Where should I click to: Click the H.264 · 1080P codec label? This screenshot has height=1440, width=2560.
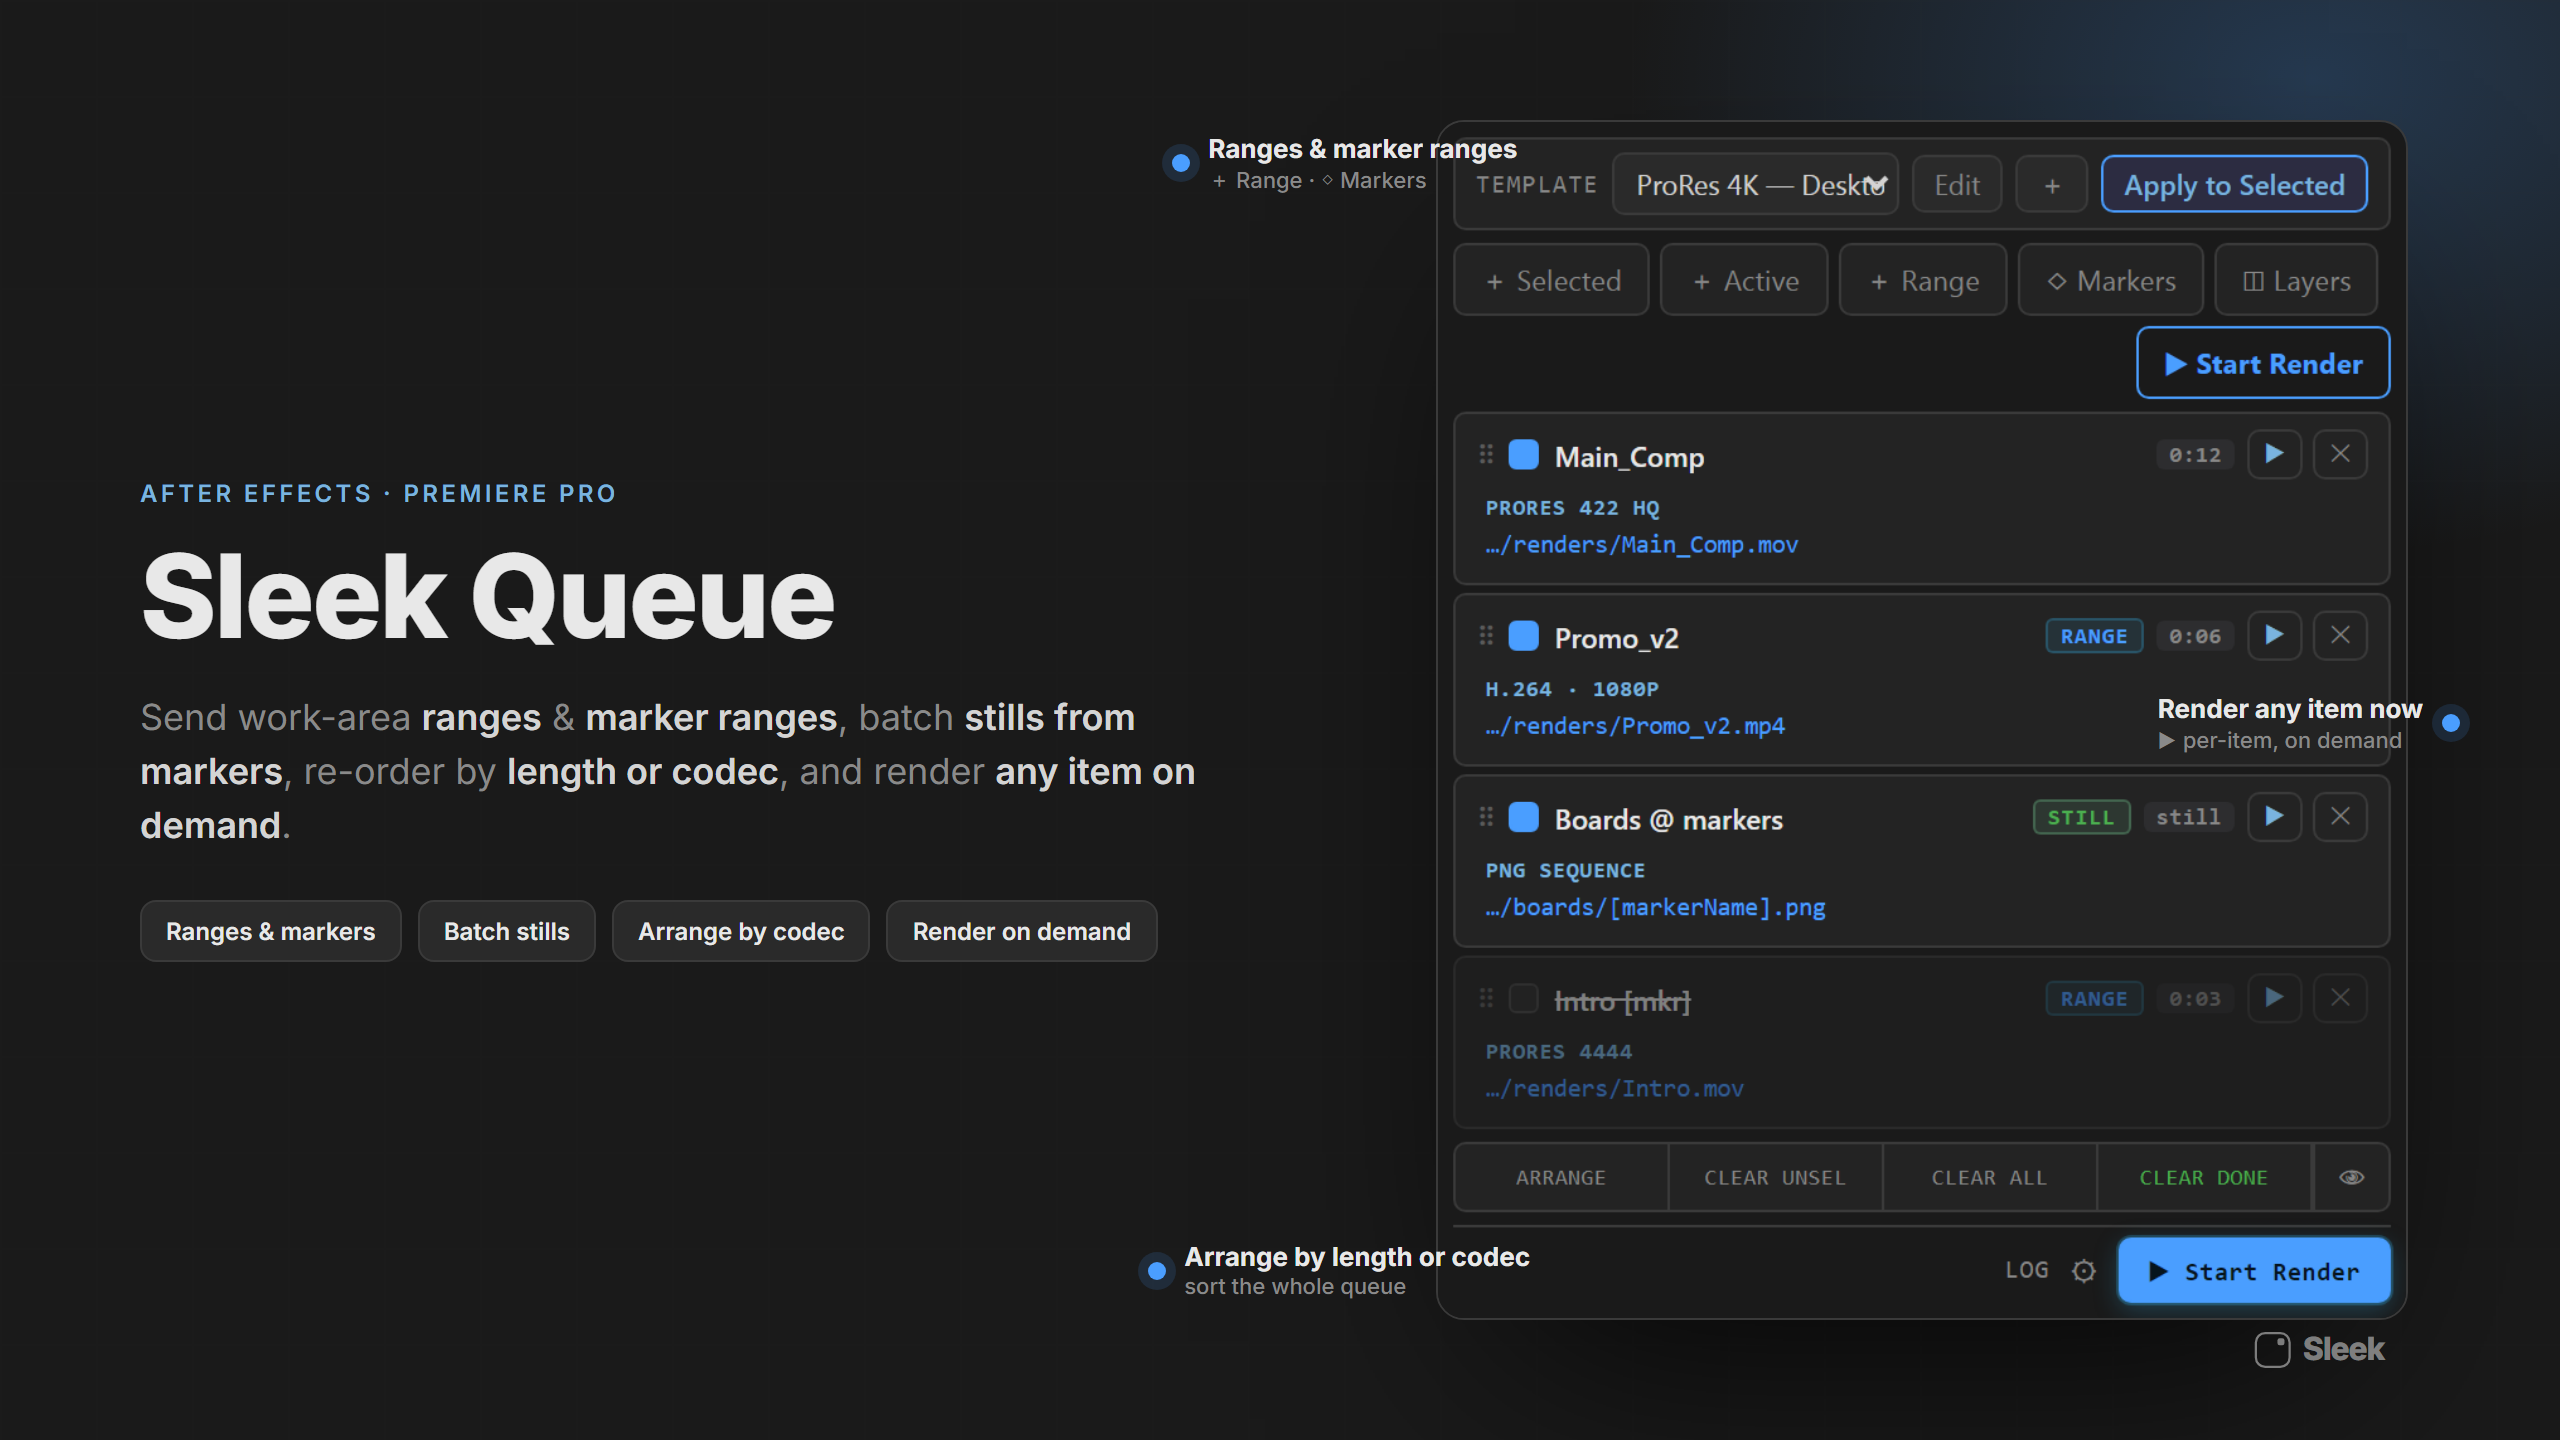[1572, 689]
